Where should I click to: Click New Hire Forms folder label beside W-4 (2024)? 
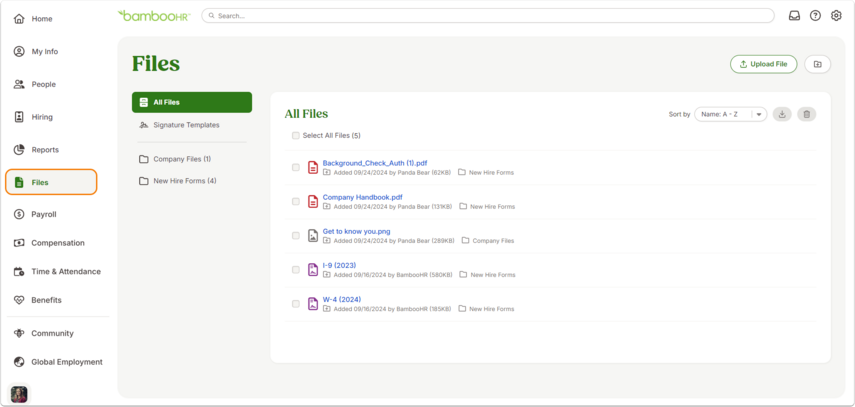click(491, 309)
